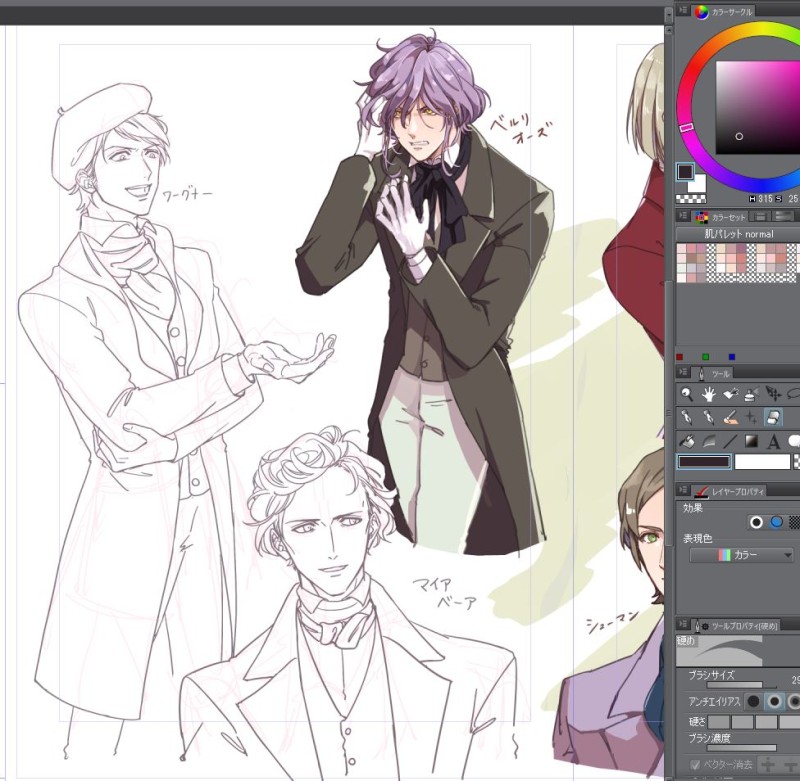Click the border effect white-ring circle icon

click(x=756, y=522)
